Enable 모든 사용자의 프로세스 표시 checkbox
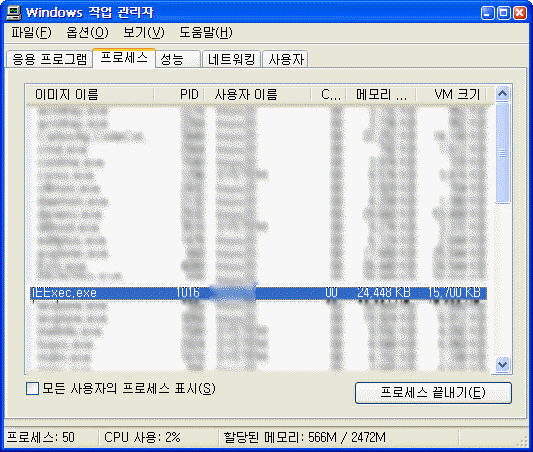Image resolution: width=533 pixels, height=452 pixels. click(33, 388)
